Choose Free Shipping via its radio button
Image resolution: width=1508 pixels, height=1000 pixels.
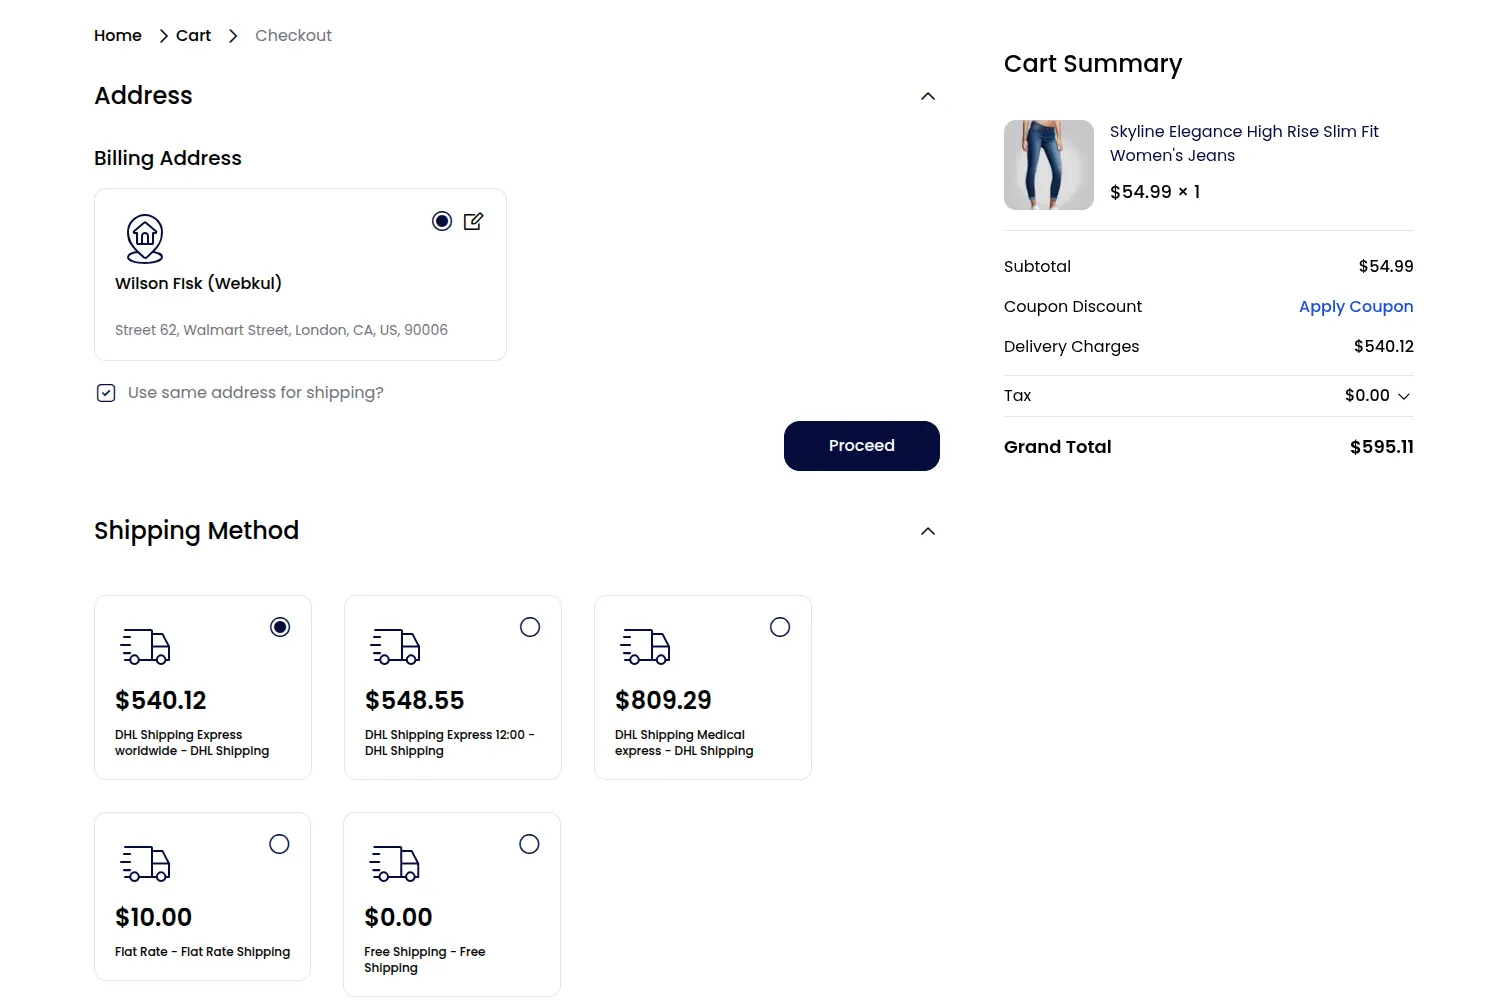coord(529,844)
